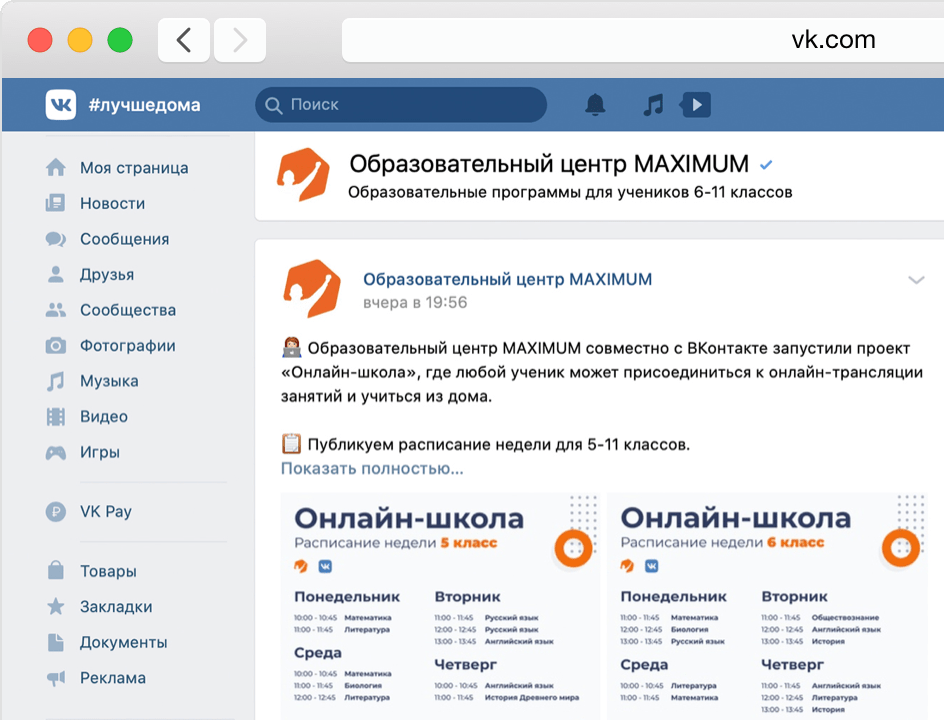The width and height of the screenshot is (944, 720).
Task: Click ruble icon next to VK Pay
Action: [x=55, y=512]
